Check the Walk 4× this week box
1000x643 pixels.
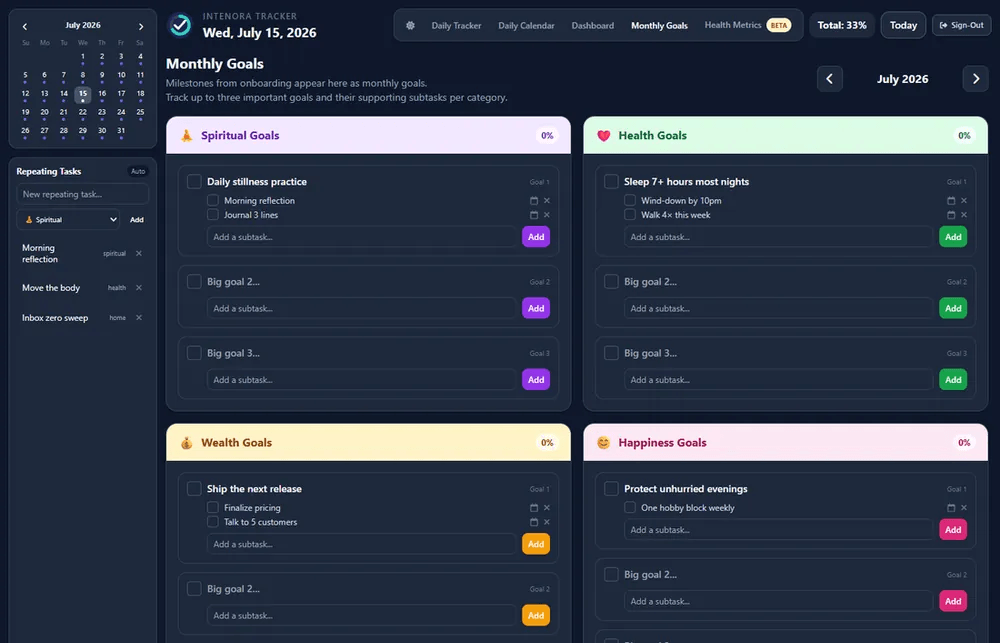[x=630, y=215]
